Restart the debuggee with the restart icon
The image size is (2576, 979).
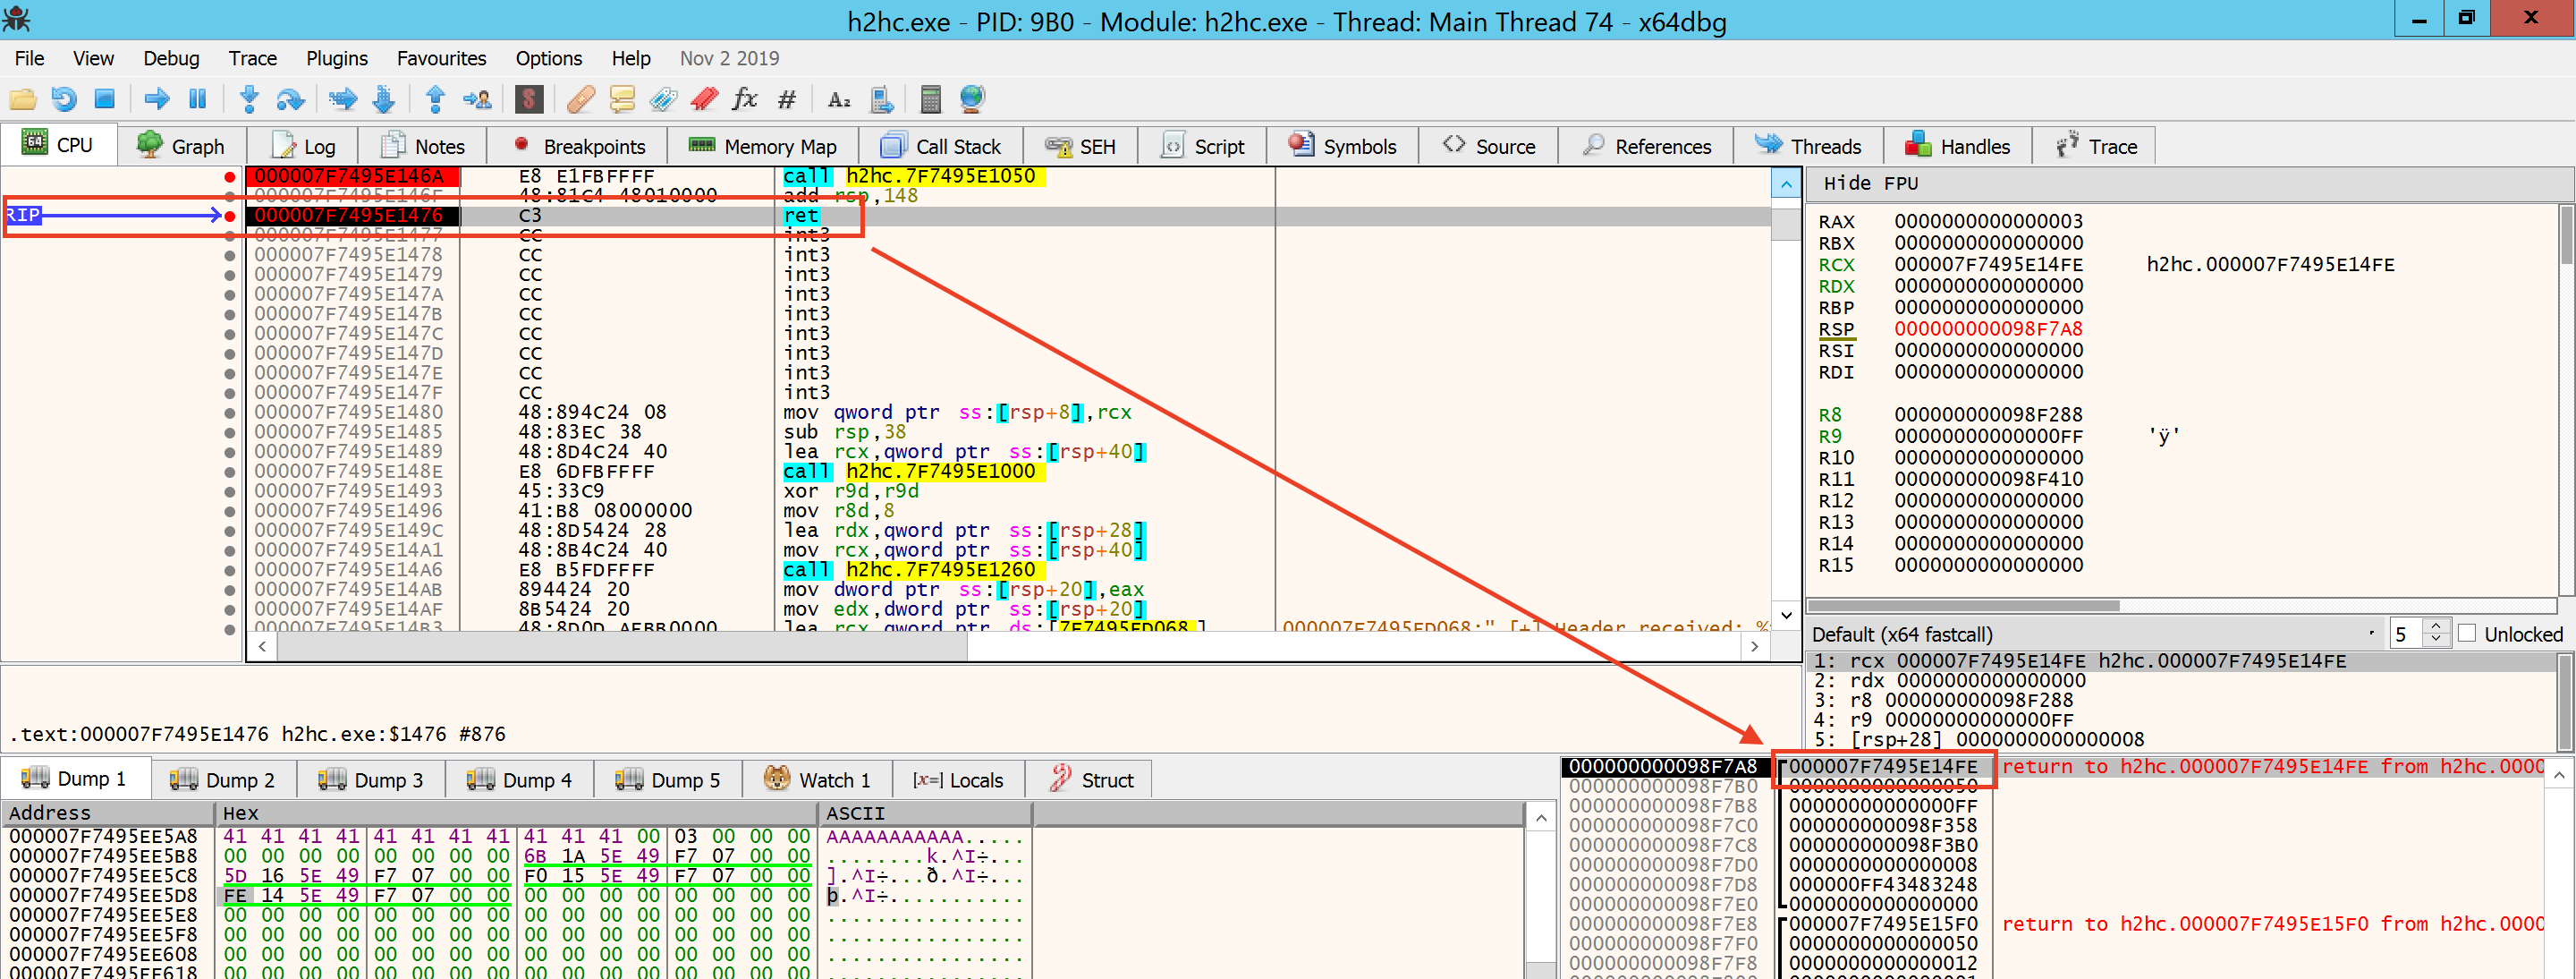63,98
